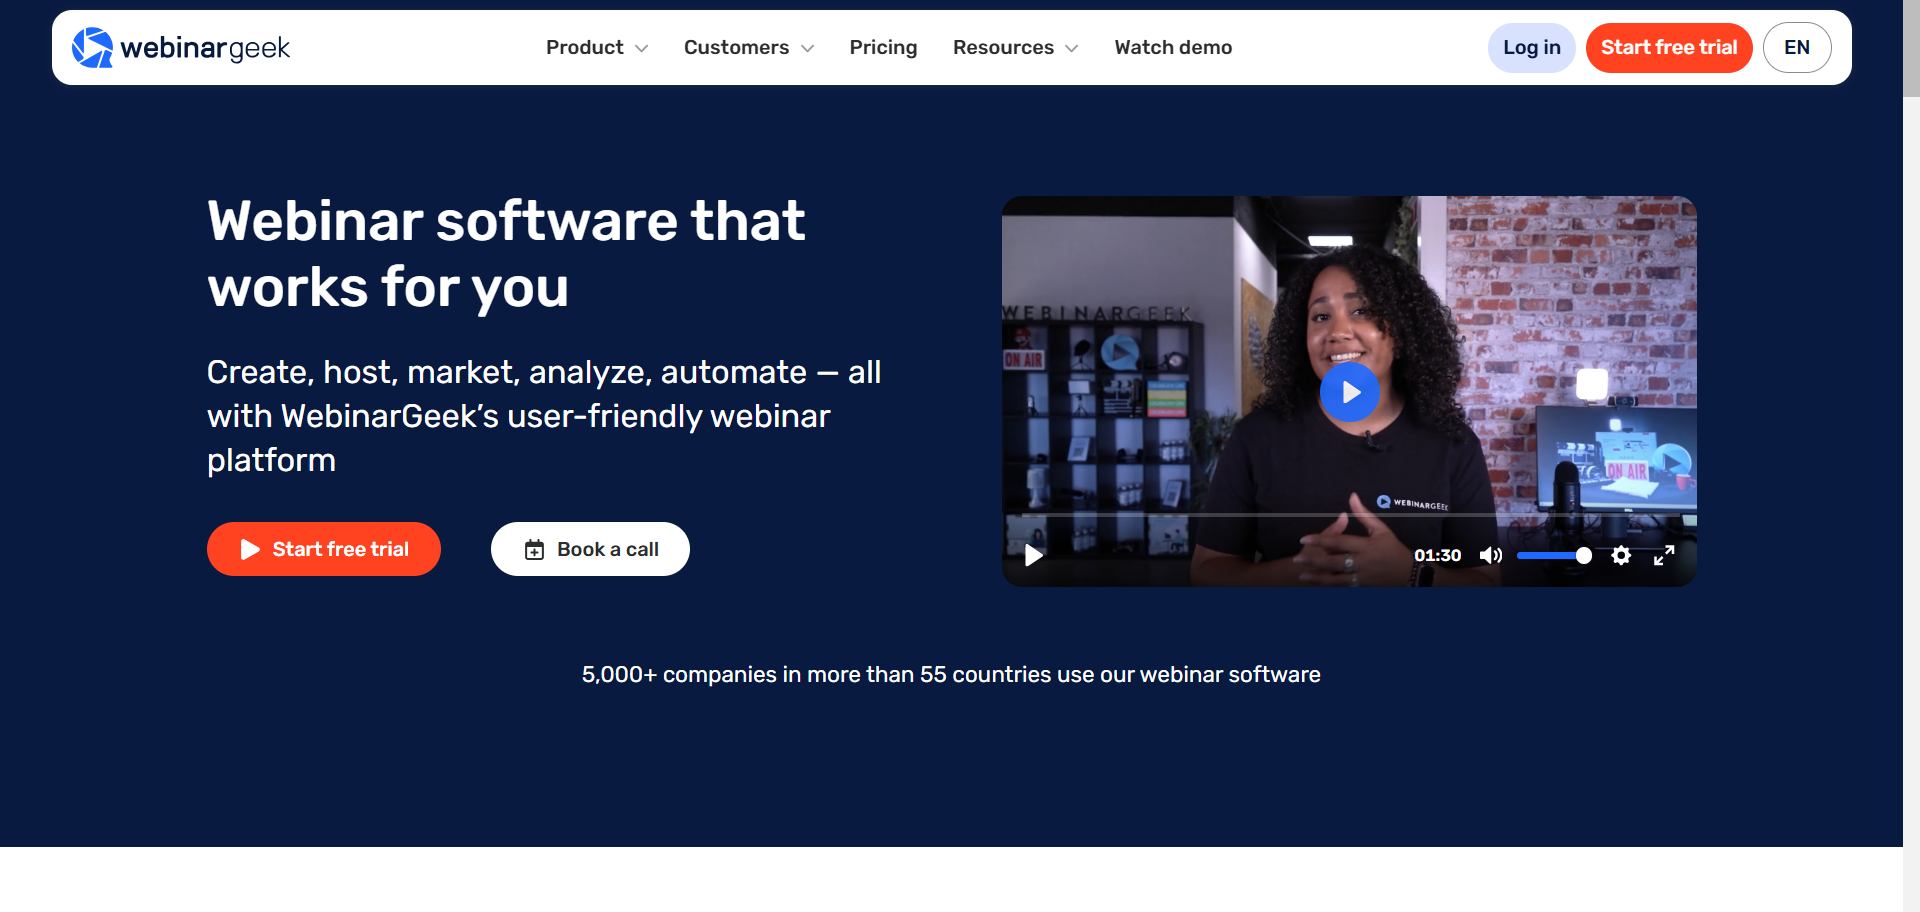Screen dimensions: 1920x912
Task: Click Start free trial in header
Action: pyautogui.click(x=1669, y=48)
